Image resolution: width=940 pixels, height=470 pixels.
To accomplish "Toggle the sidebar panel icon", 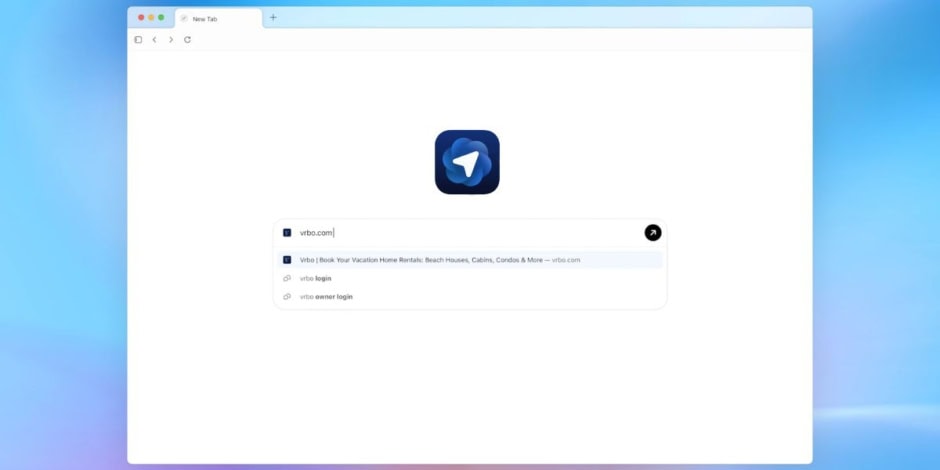I will [138, 40].
